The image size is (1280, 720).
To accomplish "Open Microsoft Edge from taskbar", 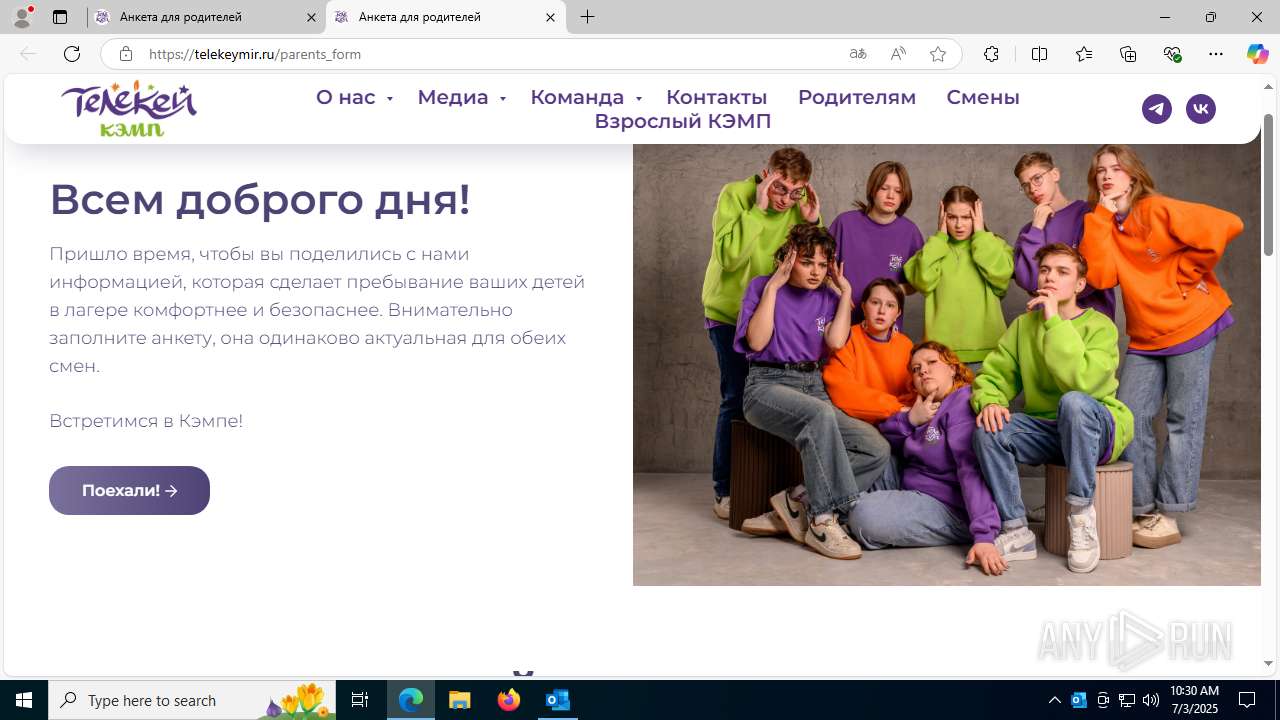I will point(411,700).
